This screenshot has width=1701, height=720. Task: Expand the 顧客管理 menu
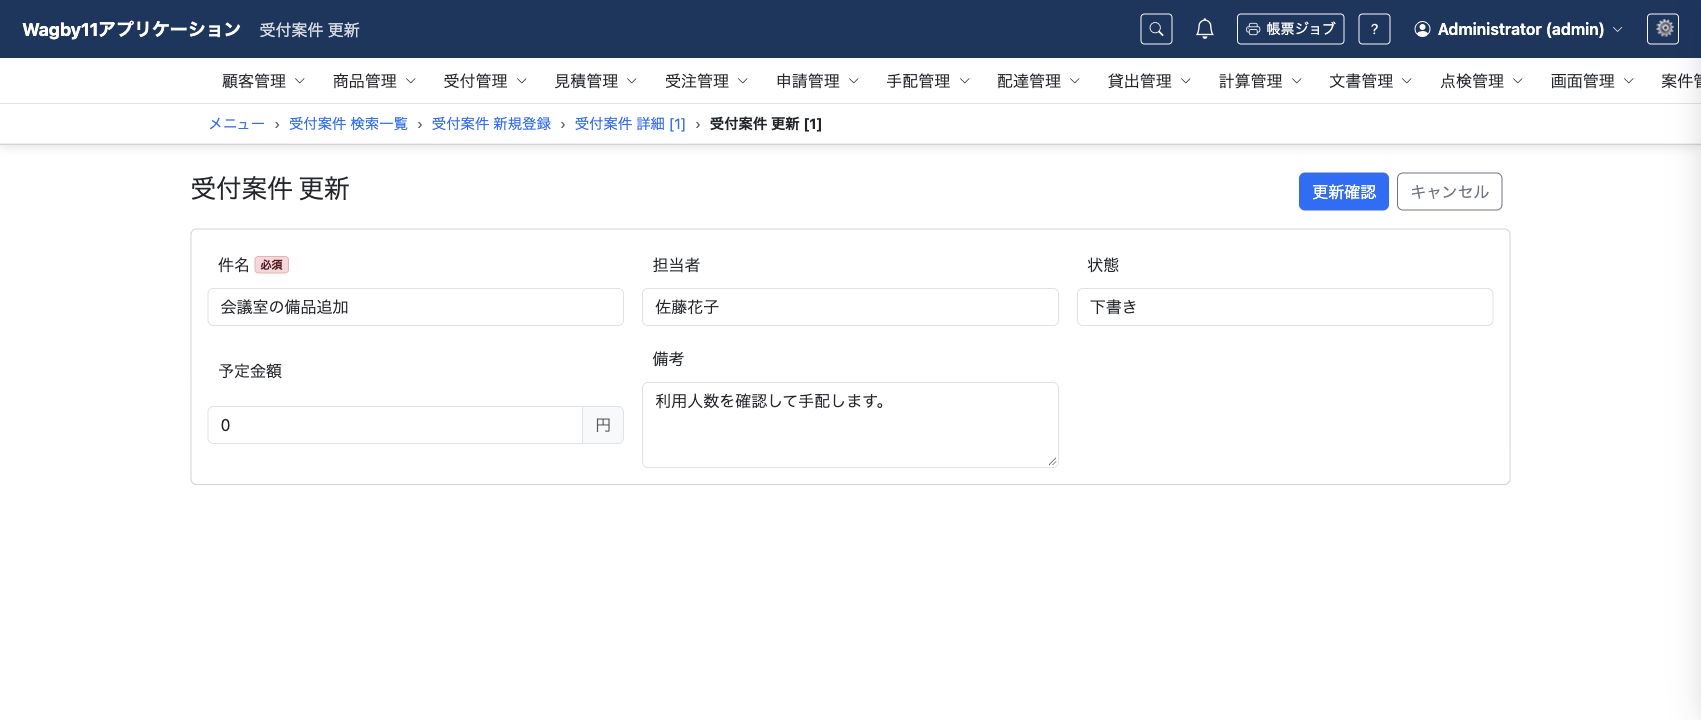[x=263, y=81]
